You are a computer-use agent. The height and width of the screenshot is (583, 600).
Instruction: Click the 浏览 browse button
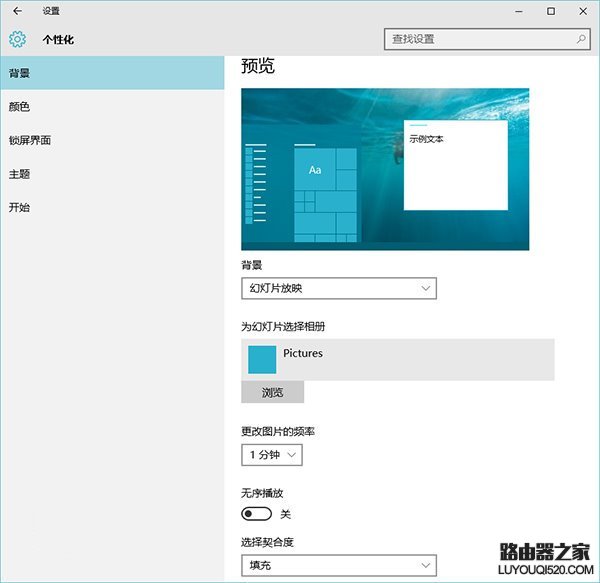pyautogui.click(x=272, y=392)
